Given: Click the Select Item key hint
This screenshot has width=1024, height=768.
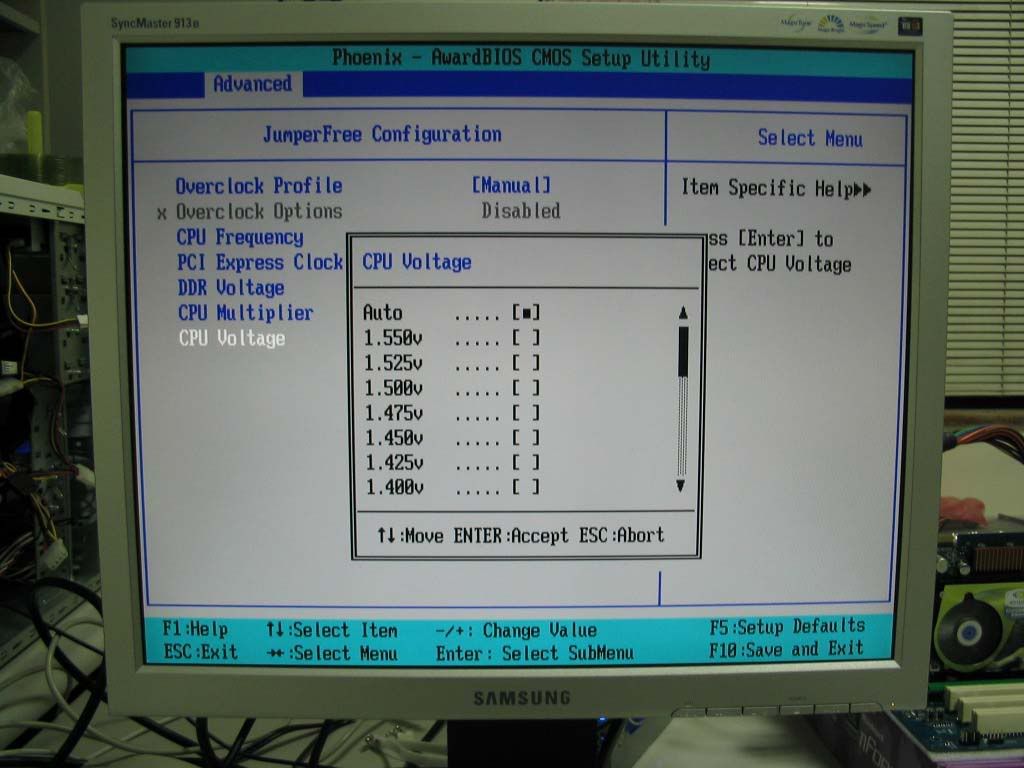Looking at the screenshot, I should coord(332,630).
